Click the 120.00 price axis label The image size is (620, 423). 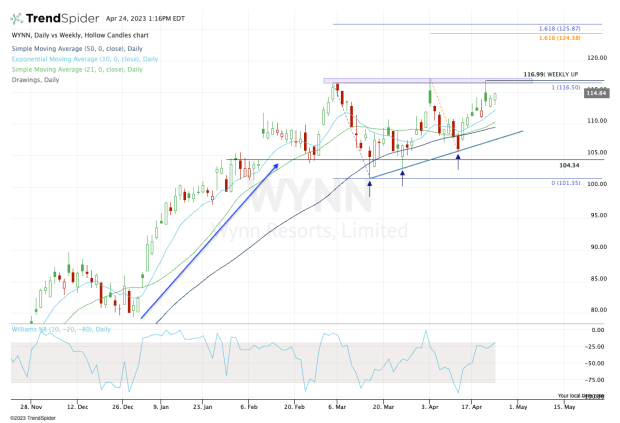pyautogui.click(x=597, y=58)
